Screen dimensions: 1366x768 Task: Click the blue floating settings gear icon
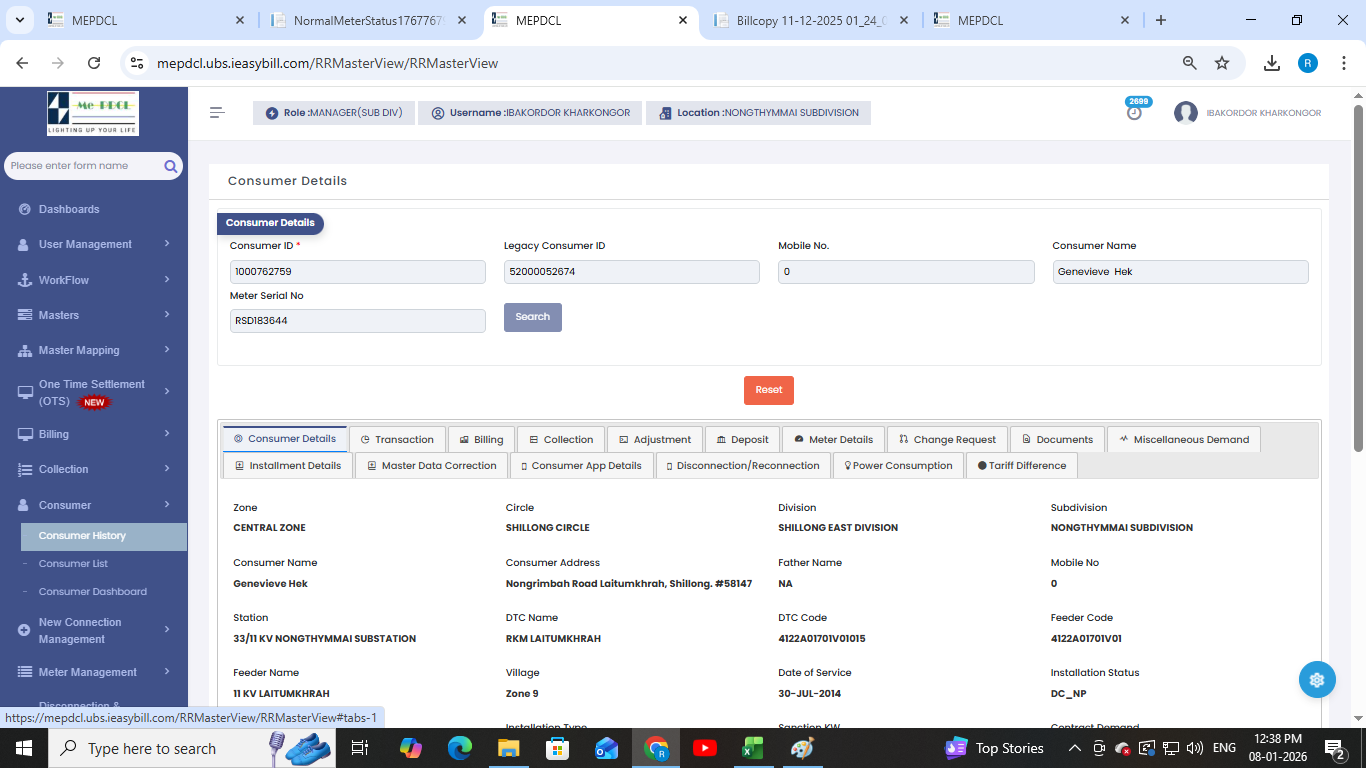click(1317, 680)
